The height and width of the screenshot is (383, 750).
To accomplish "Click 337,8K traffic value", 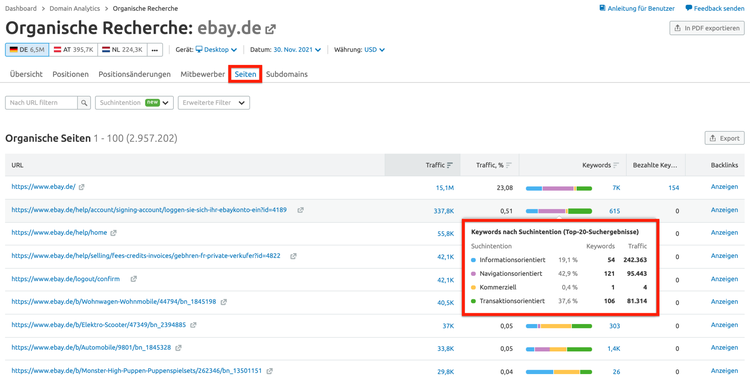I will click(x=444, y=211).
